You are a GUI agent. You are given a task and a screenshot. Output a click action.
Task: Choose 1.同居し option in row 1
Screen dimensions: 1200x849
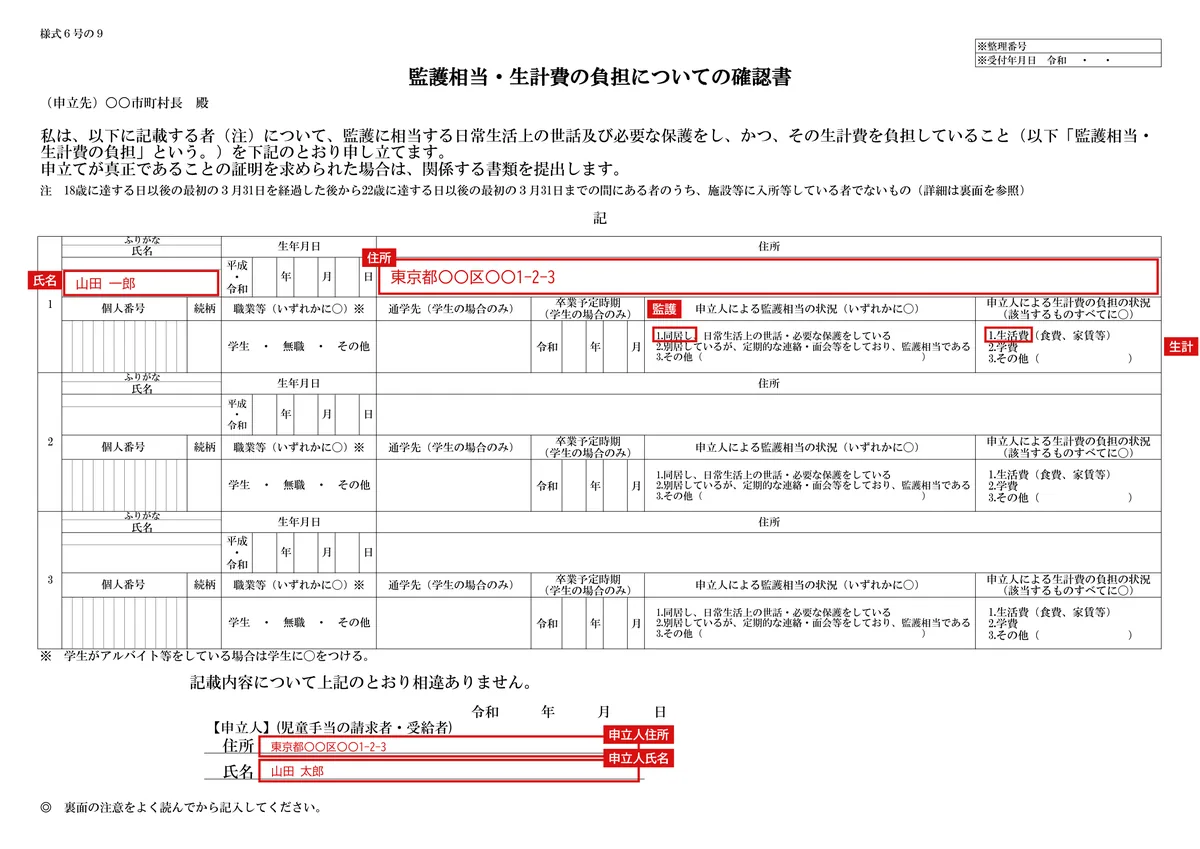[x=674, y=336]
